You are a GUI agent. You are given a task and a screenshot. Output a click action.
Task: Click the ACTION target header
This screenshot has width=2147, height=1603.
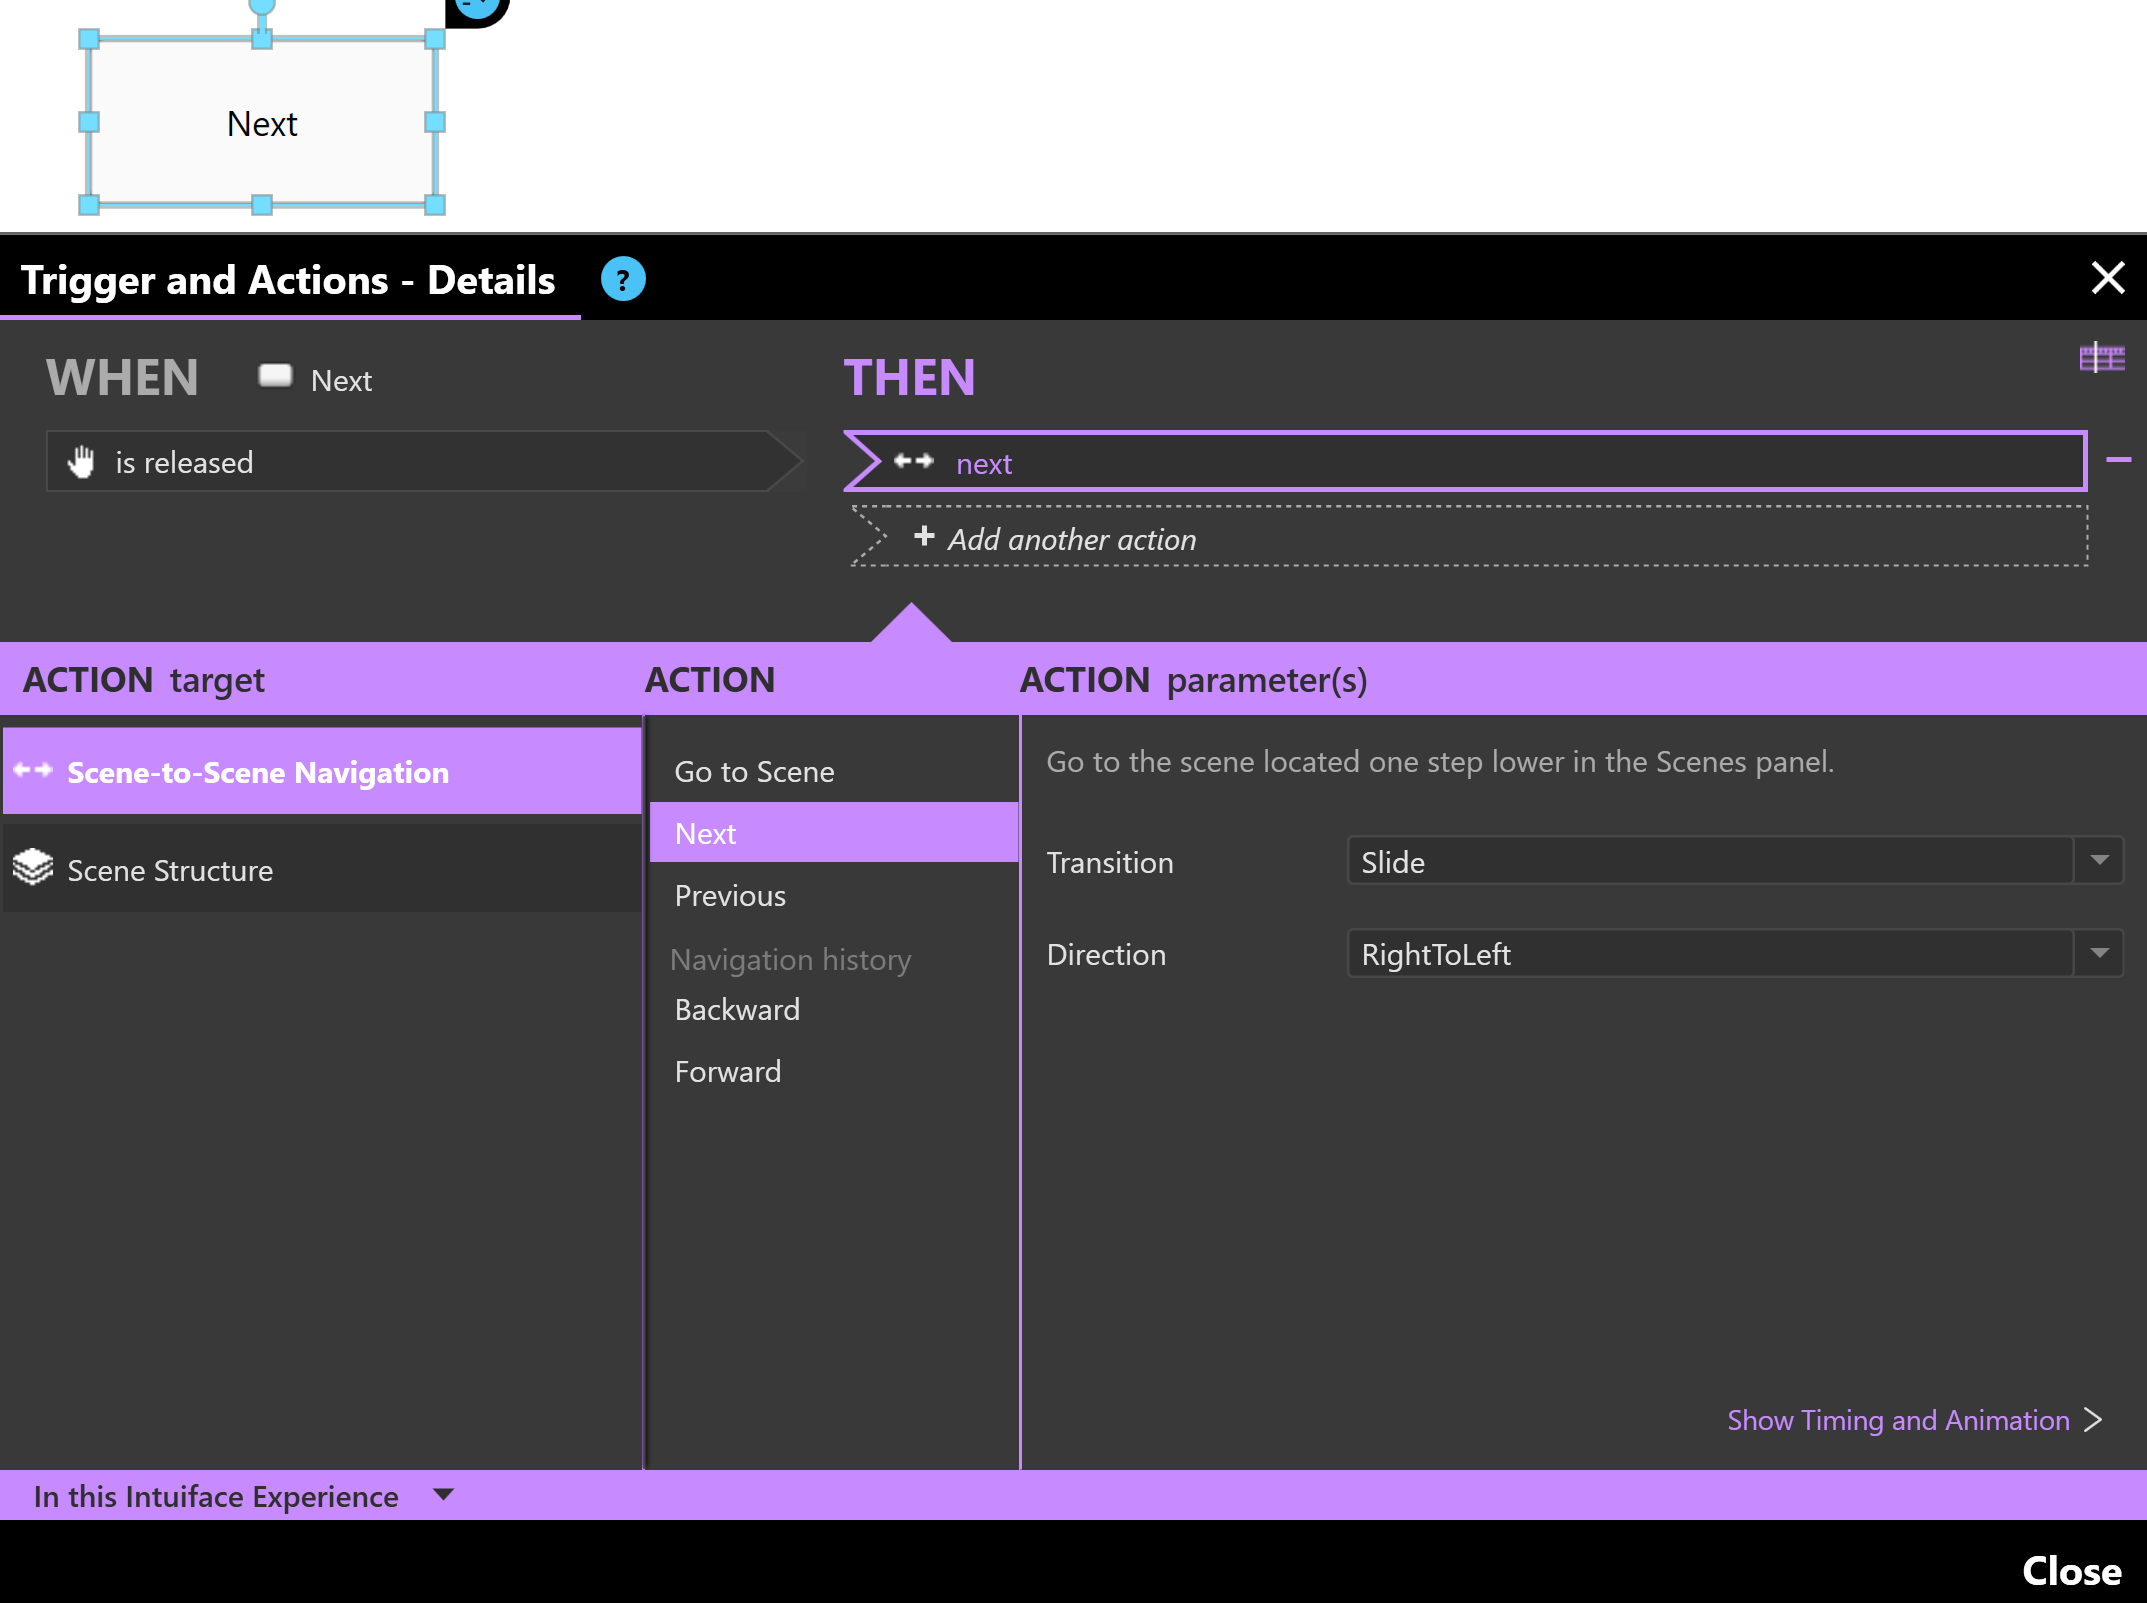pyautogui.click(x=143, y=680)
